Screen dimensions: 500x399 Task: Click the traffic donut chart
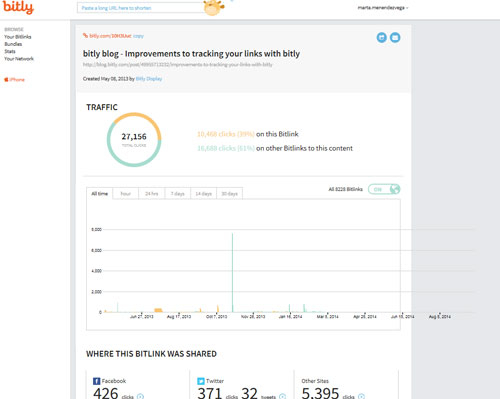(134, 140)
